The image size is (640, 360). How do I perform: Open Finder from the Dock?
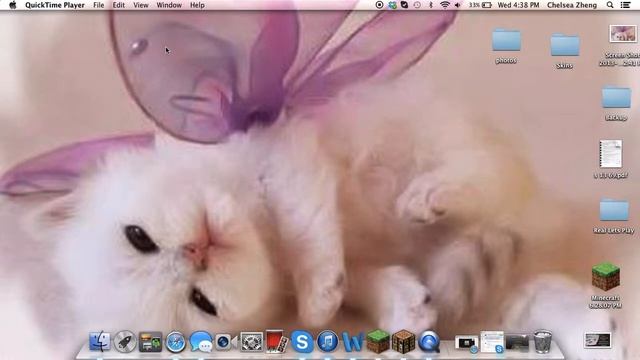click(x=100, y=342)
